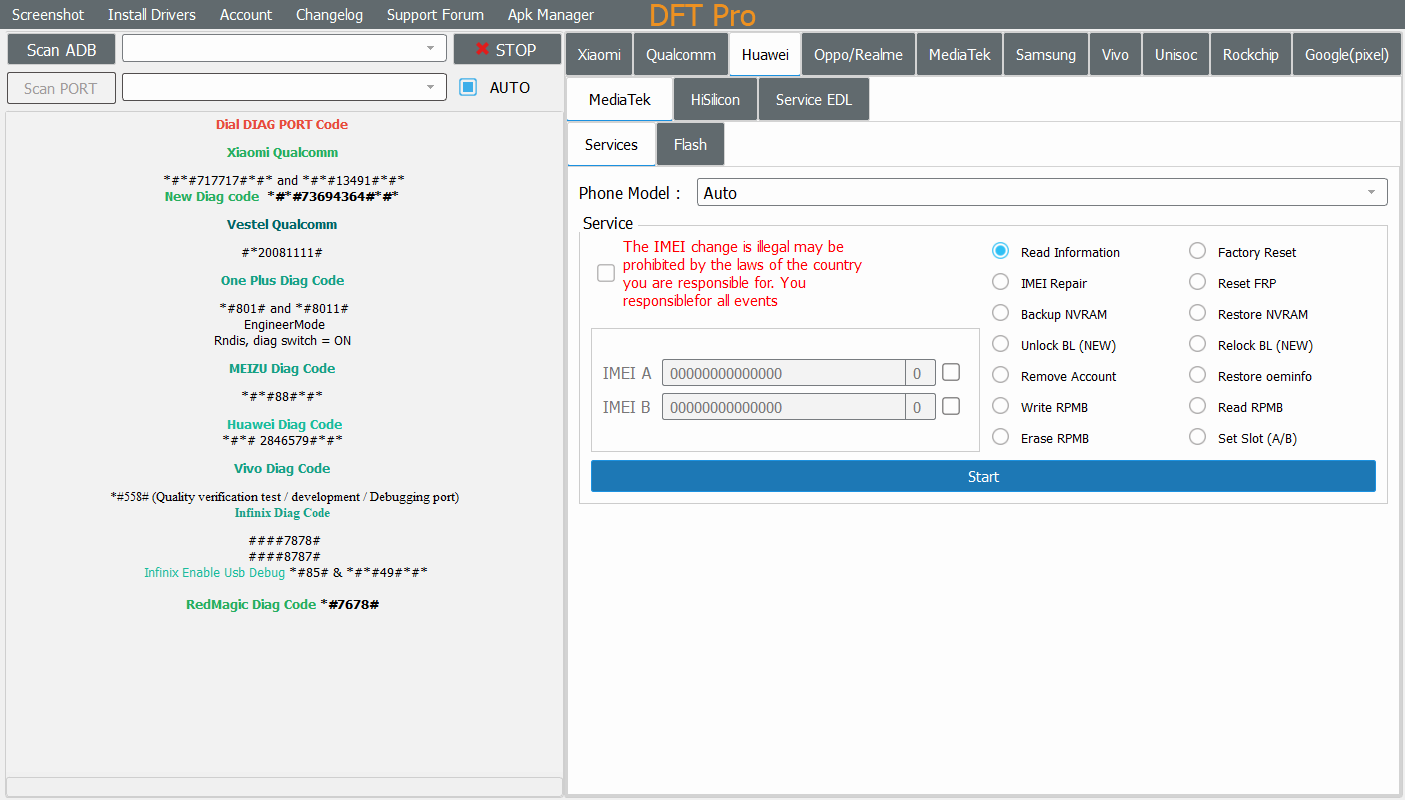Click the STOP button with red X
Viewport: 1405px width, 800px height.
click(508, 50)
